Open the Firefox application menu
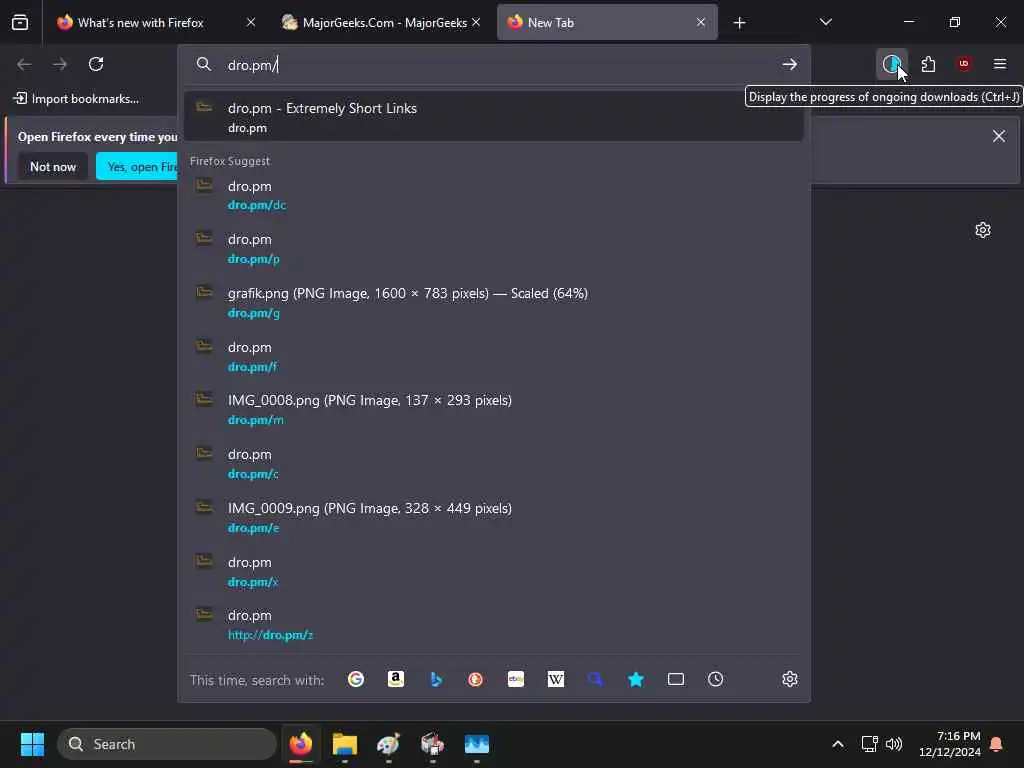Image resolution: width=1024 pixels, height=768 pixels. 1000,64
